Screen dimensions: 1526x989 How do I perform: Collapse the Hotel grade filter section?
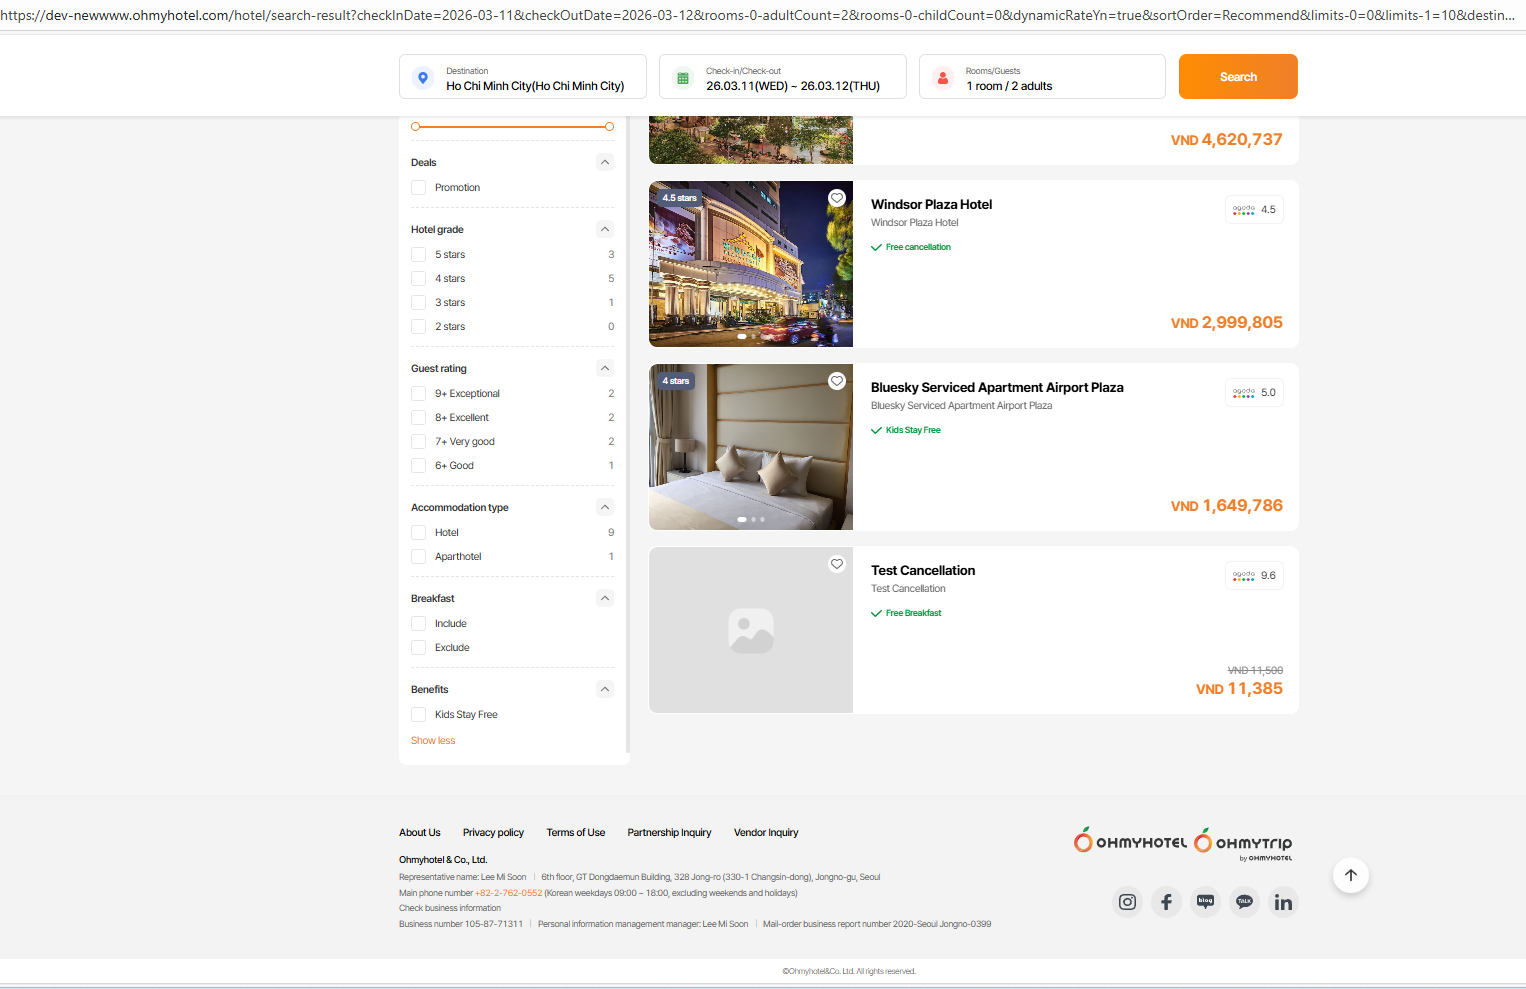(605, 229)
